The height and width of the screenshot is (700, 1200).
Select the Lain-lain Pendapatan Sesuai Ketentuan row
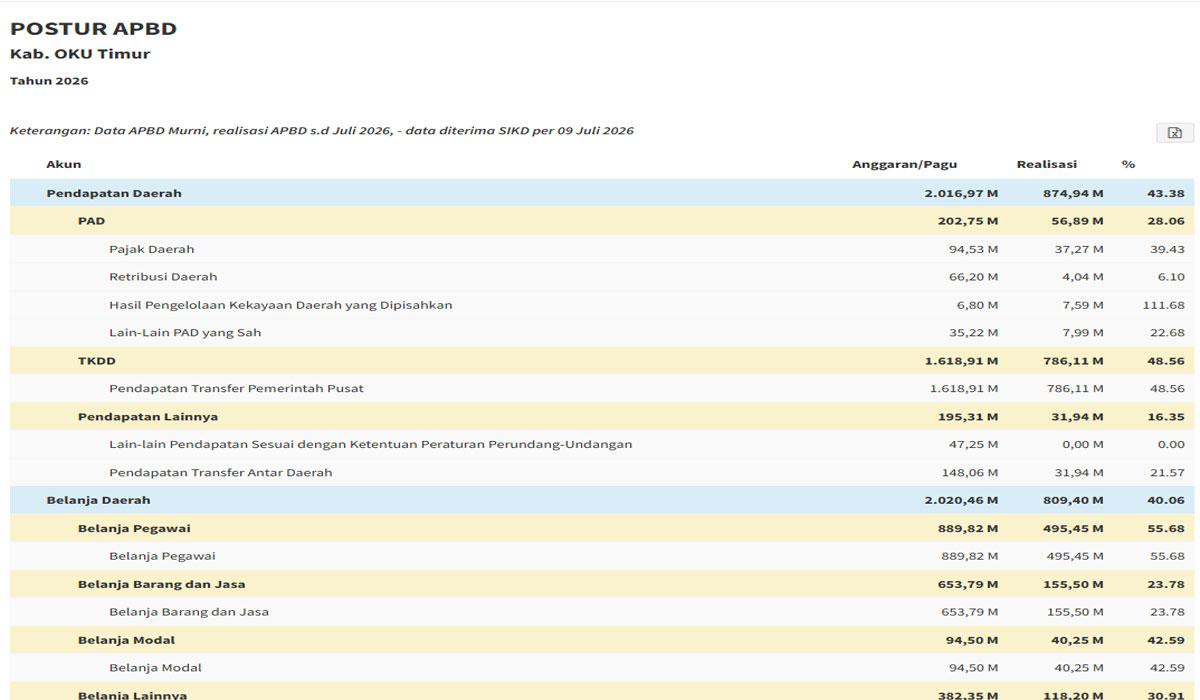[x=602, y=444]
